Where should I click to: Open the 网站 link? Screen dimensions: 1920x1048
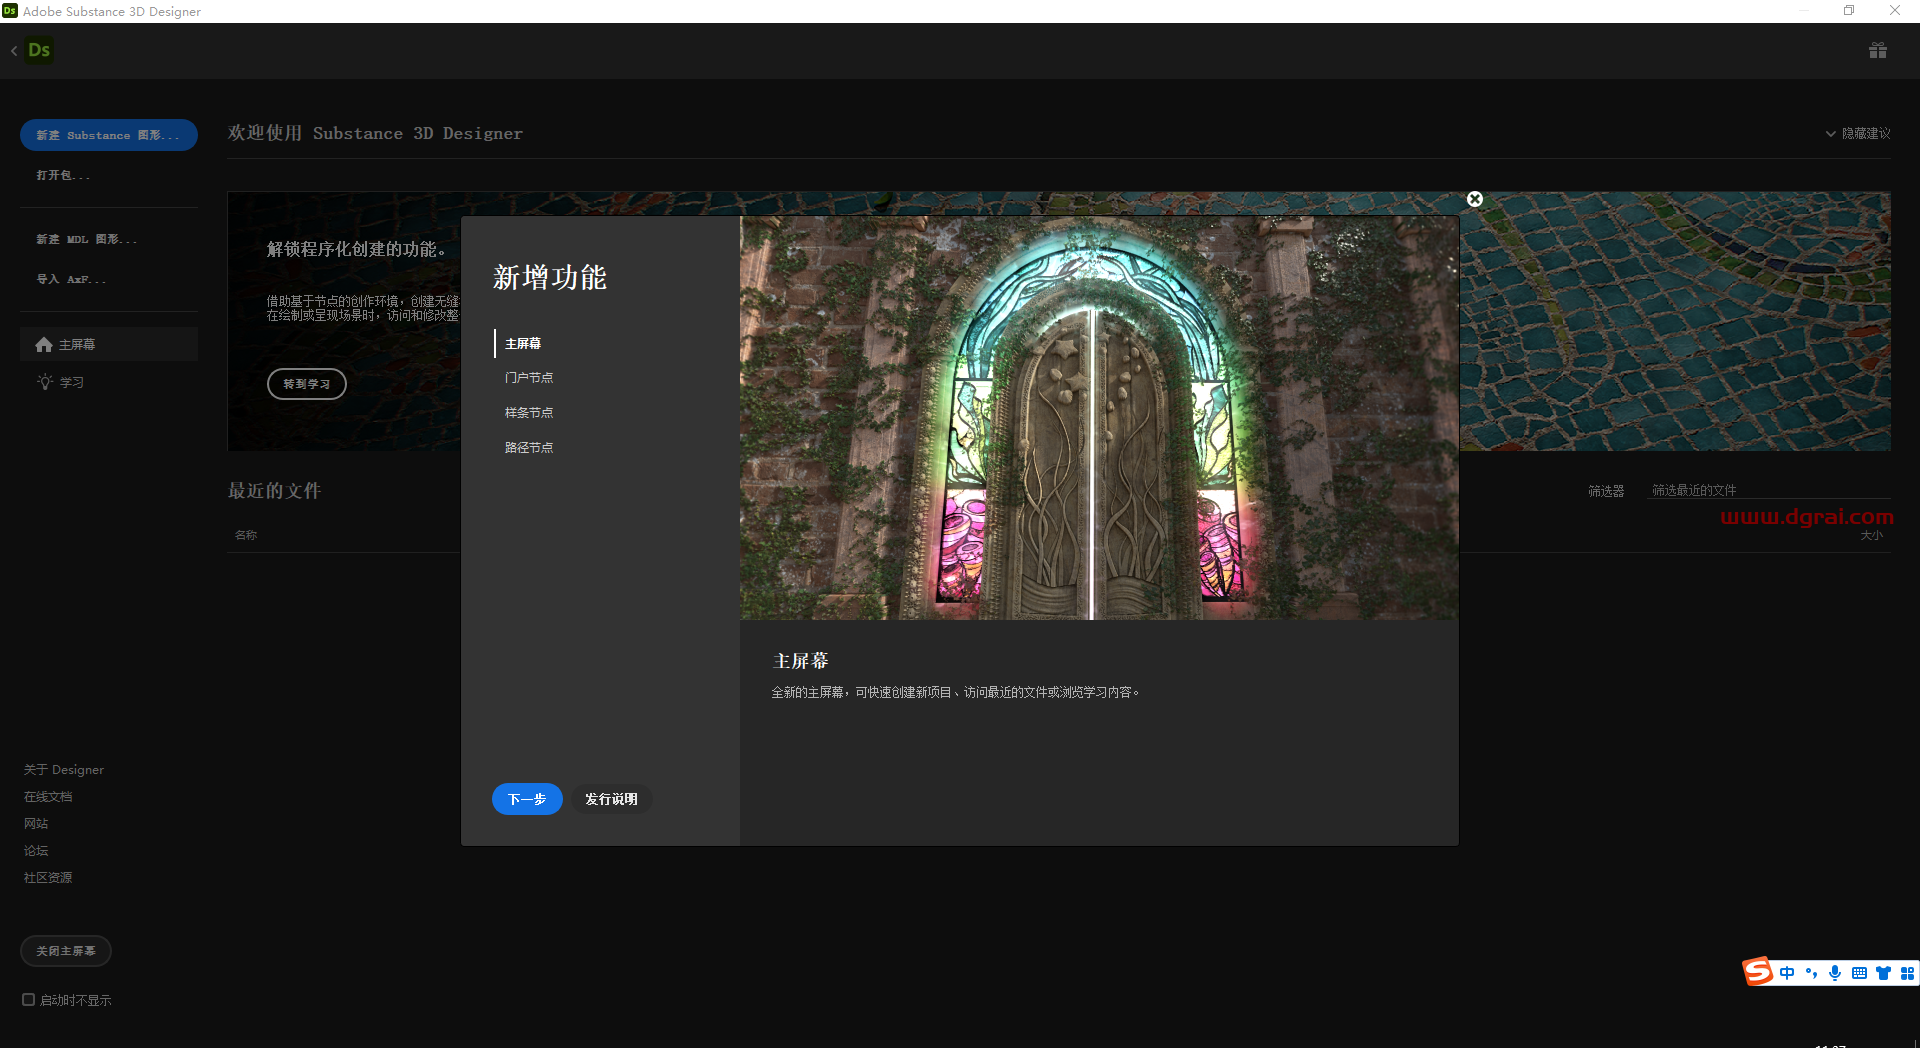(36, 823)
